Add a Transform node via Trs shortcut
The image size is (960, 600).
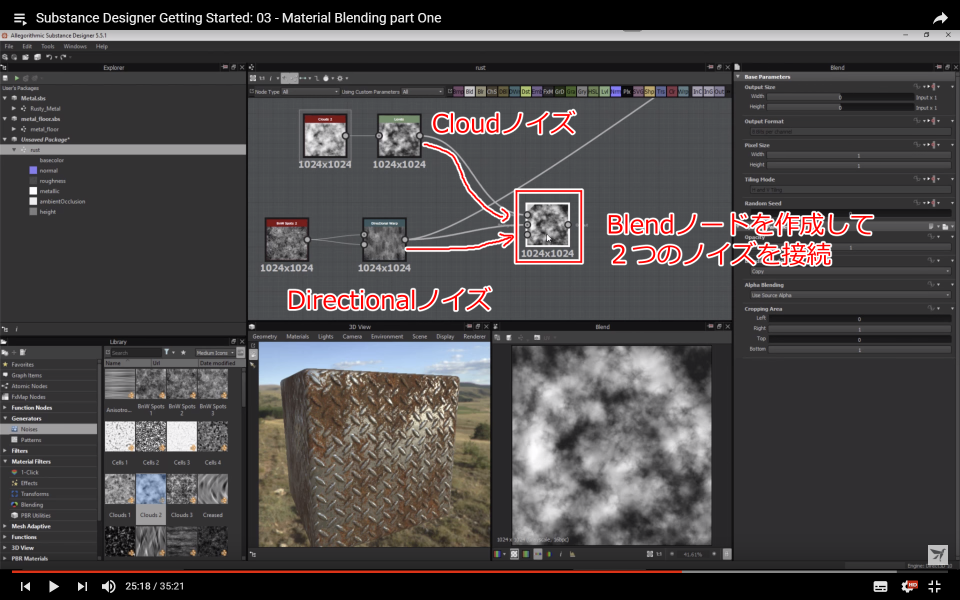coord(661,92)
